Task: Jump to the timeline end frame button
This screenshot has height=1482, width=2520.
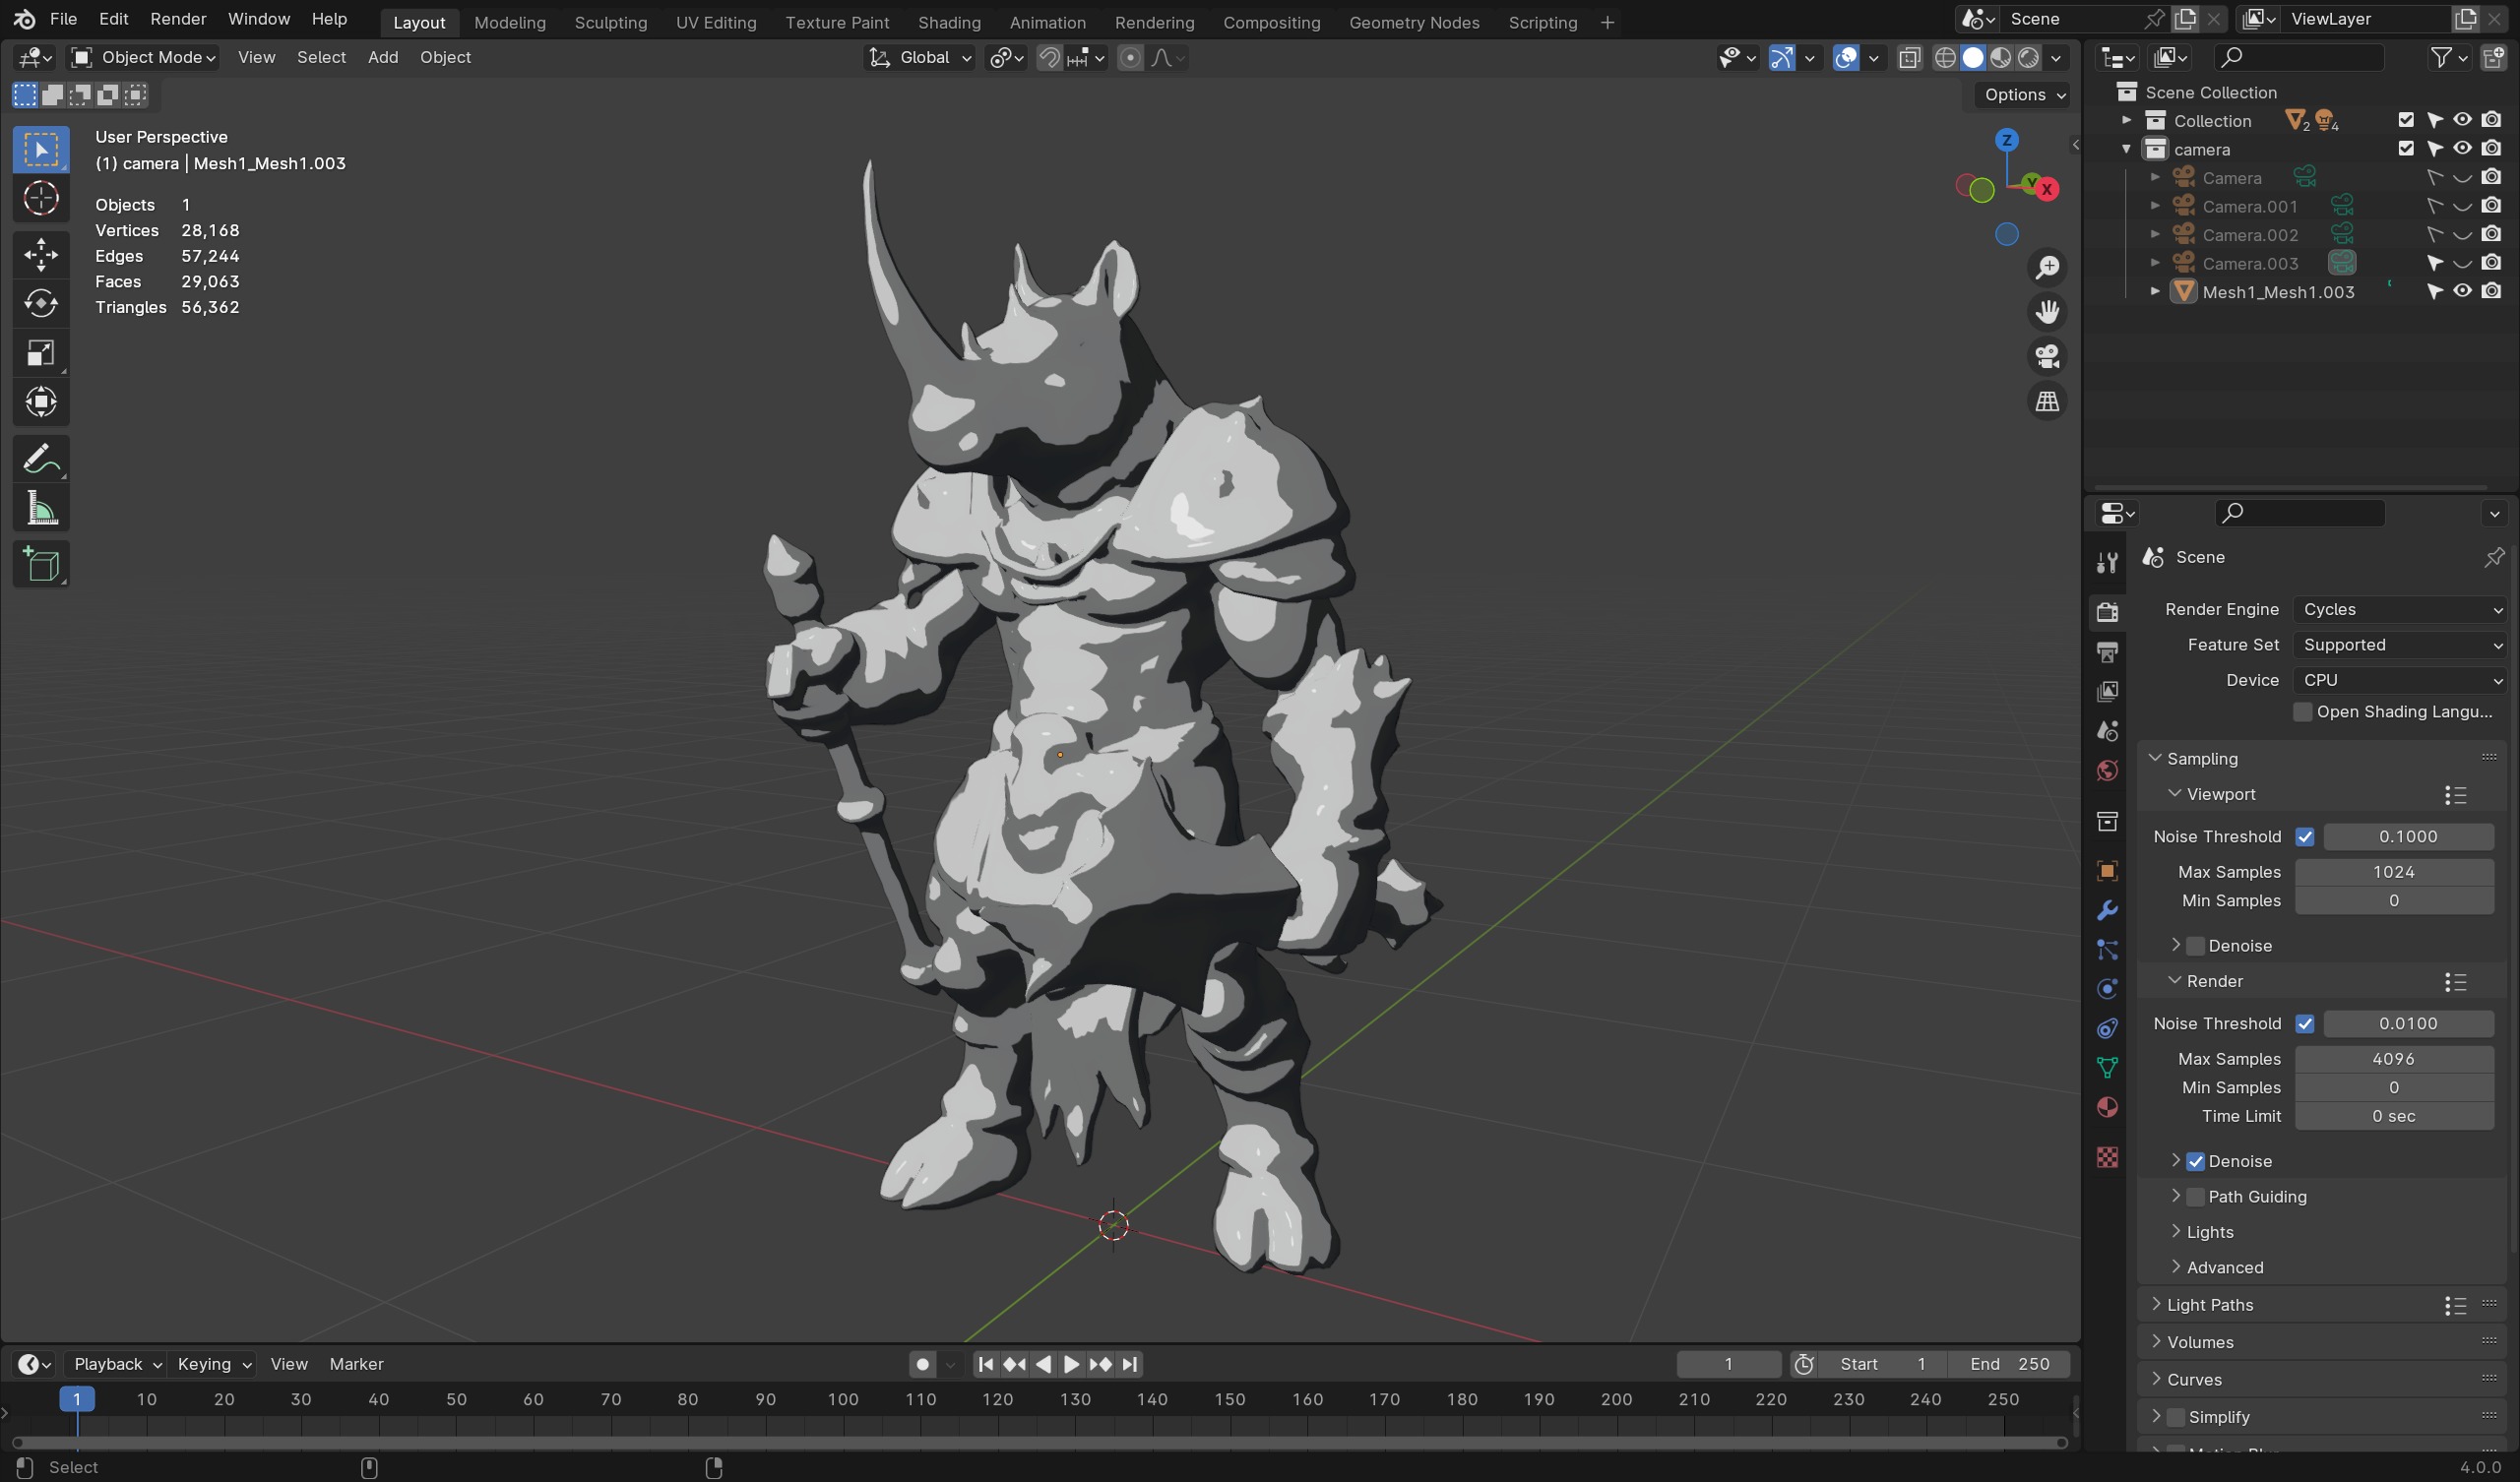Action: 1129,1364
